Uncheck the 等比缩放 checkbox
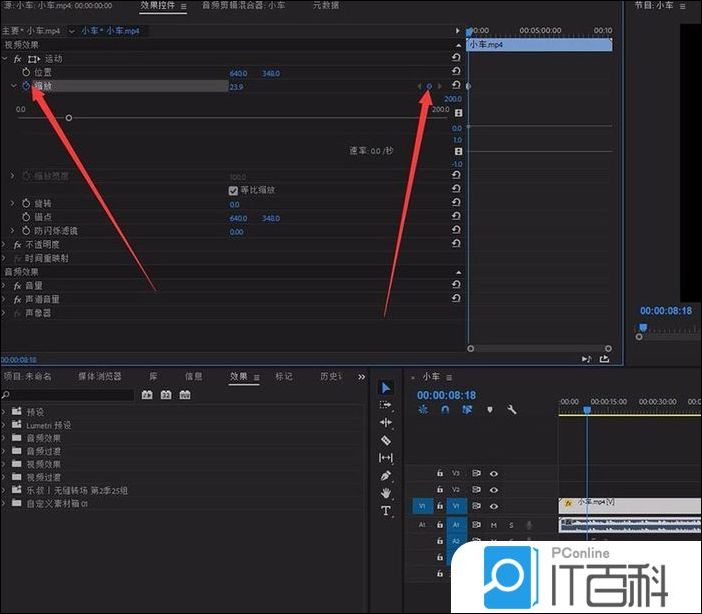 (233, 190)
